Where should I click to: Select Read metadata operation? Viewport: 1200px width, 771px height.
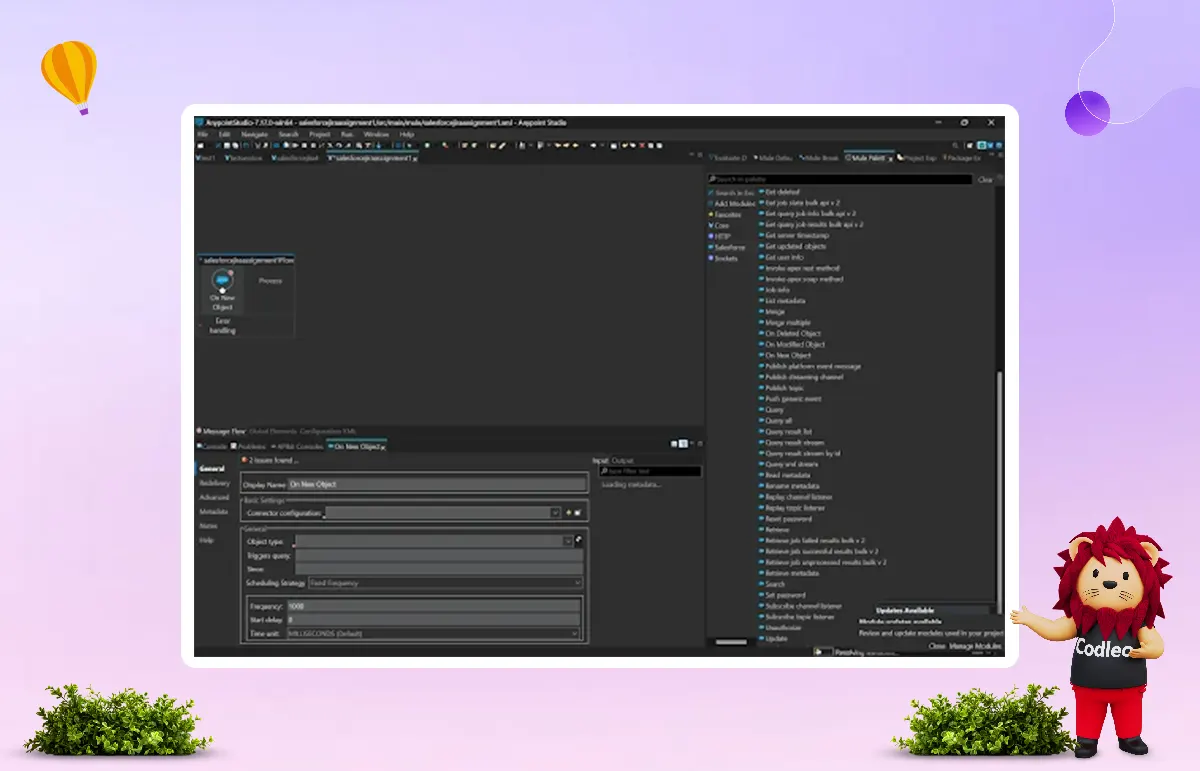click(x=786, y=475)
